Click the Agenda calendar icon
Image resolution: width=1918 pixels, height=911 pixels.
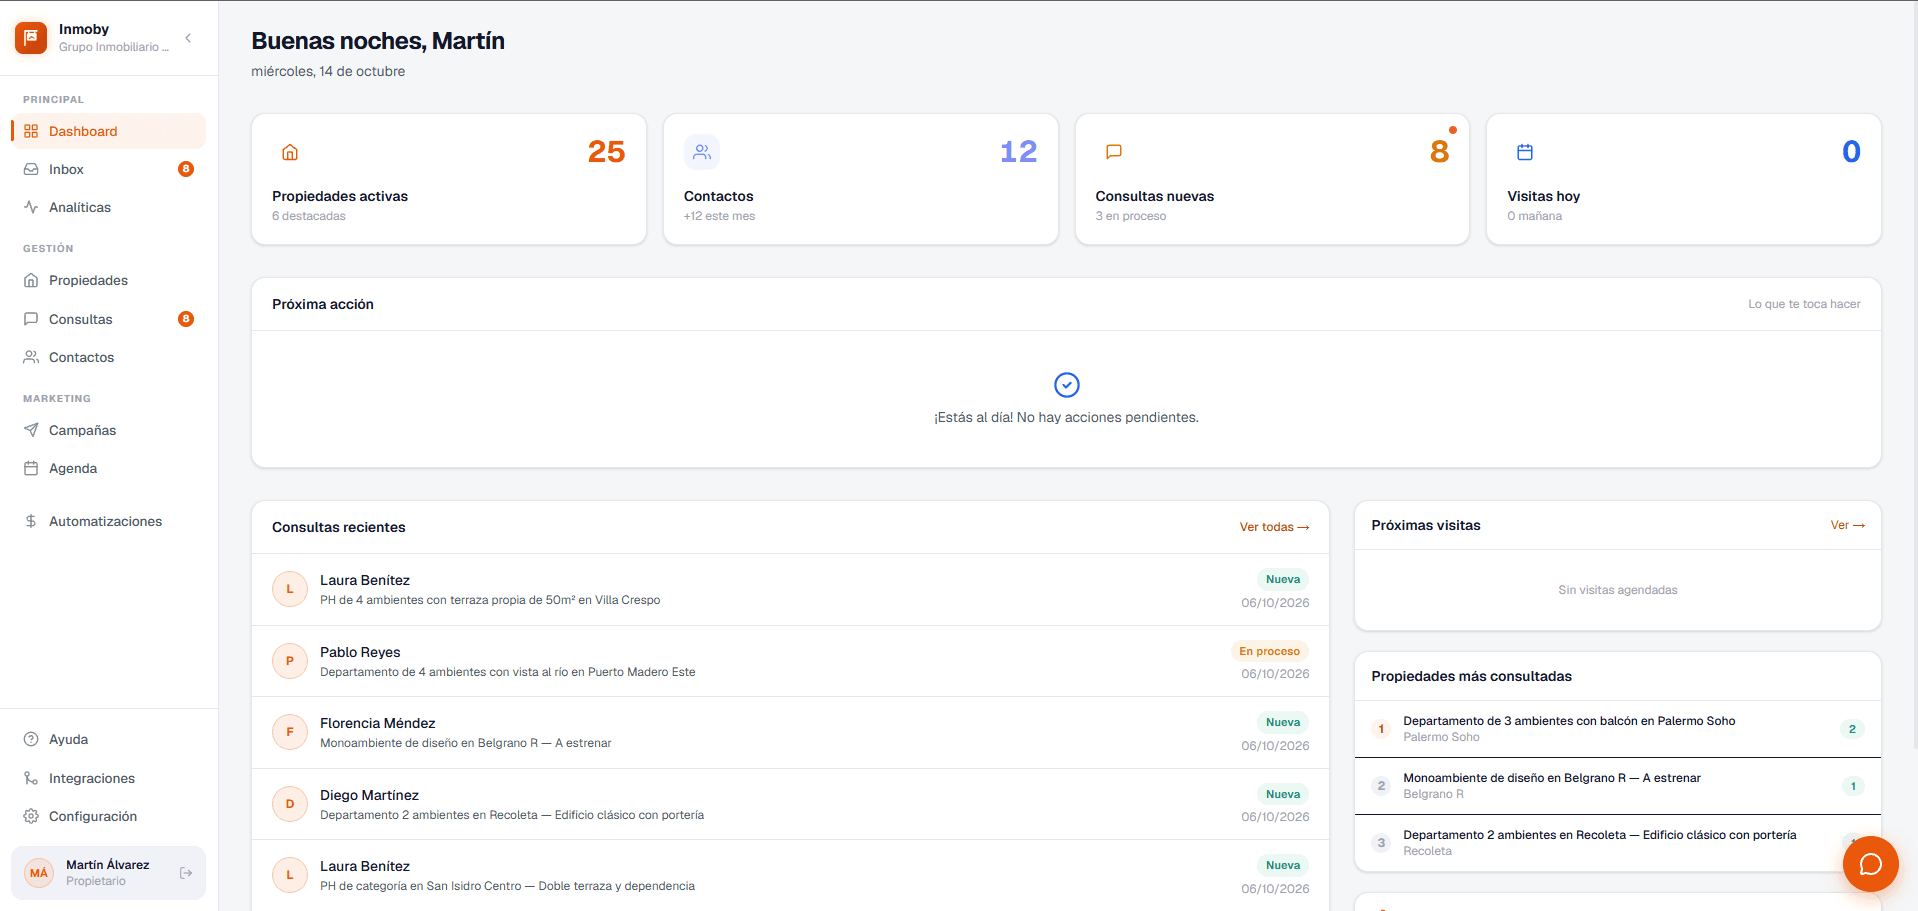pos(31,468)
